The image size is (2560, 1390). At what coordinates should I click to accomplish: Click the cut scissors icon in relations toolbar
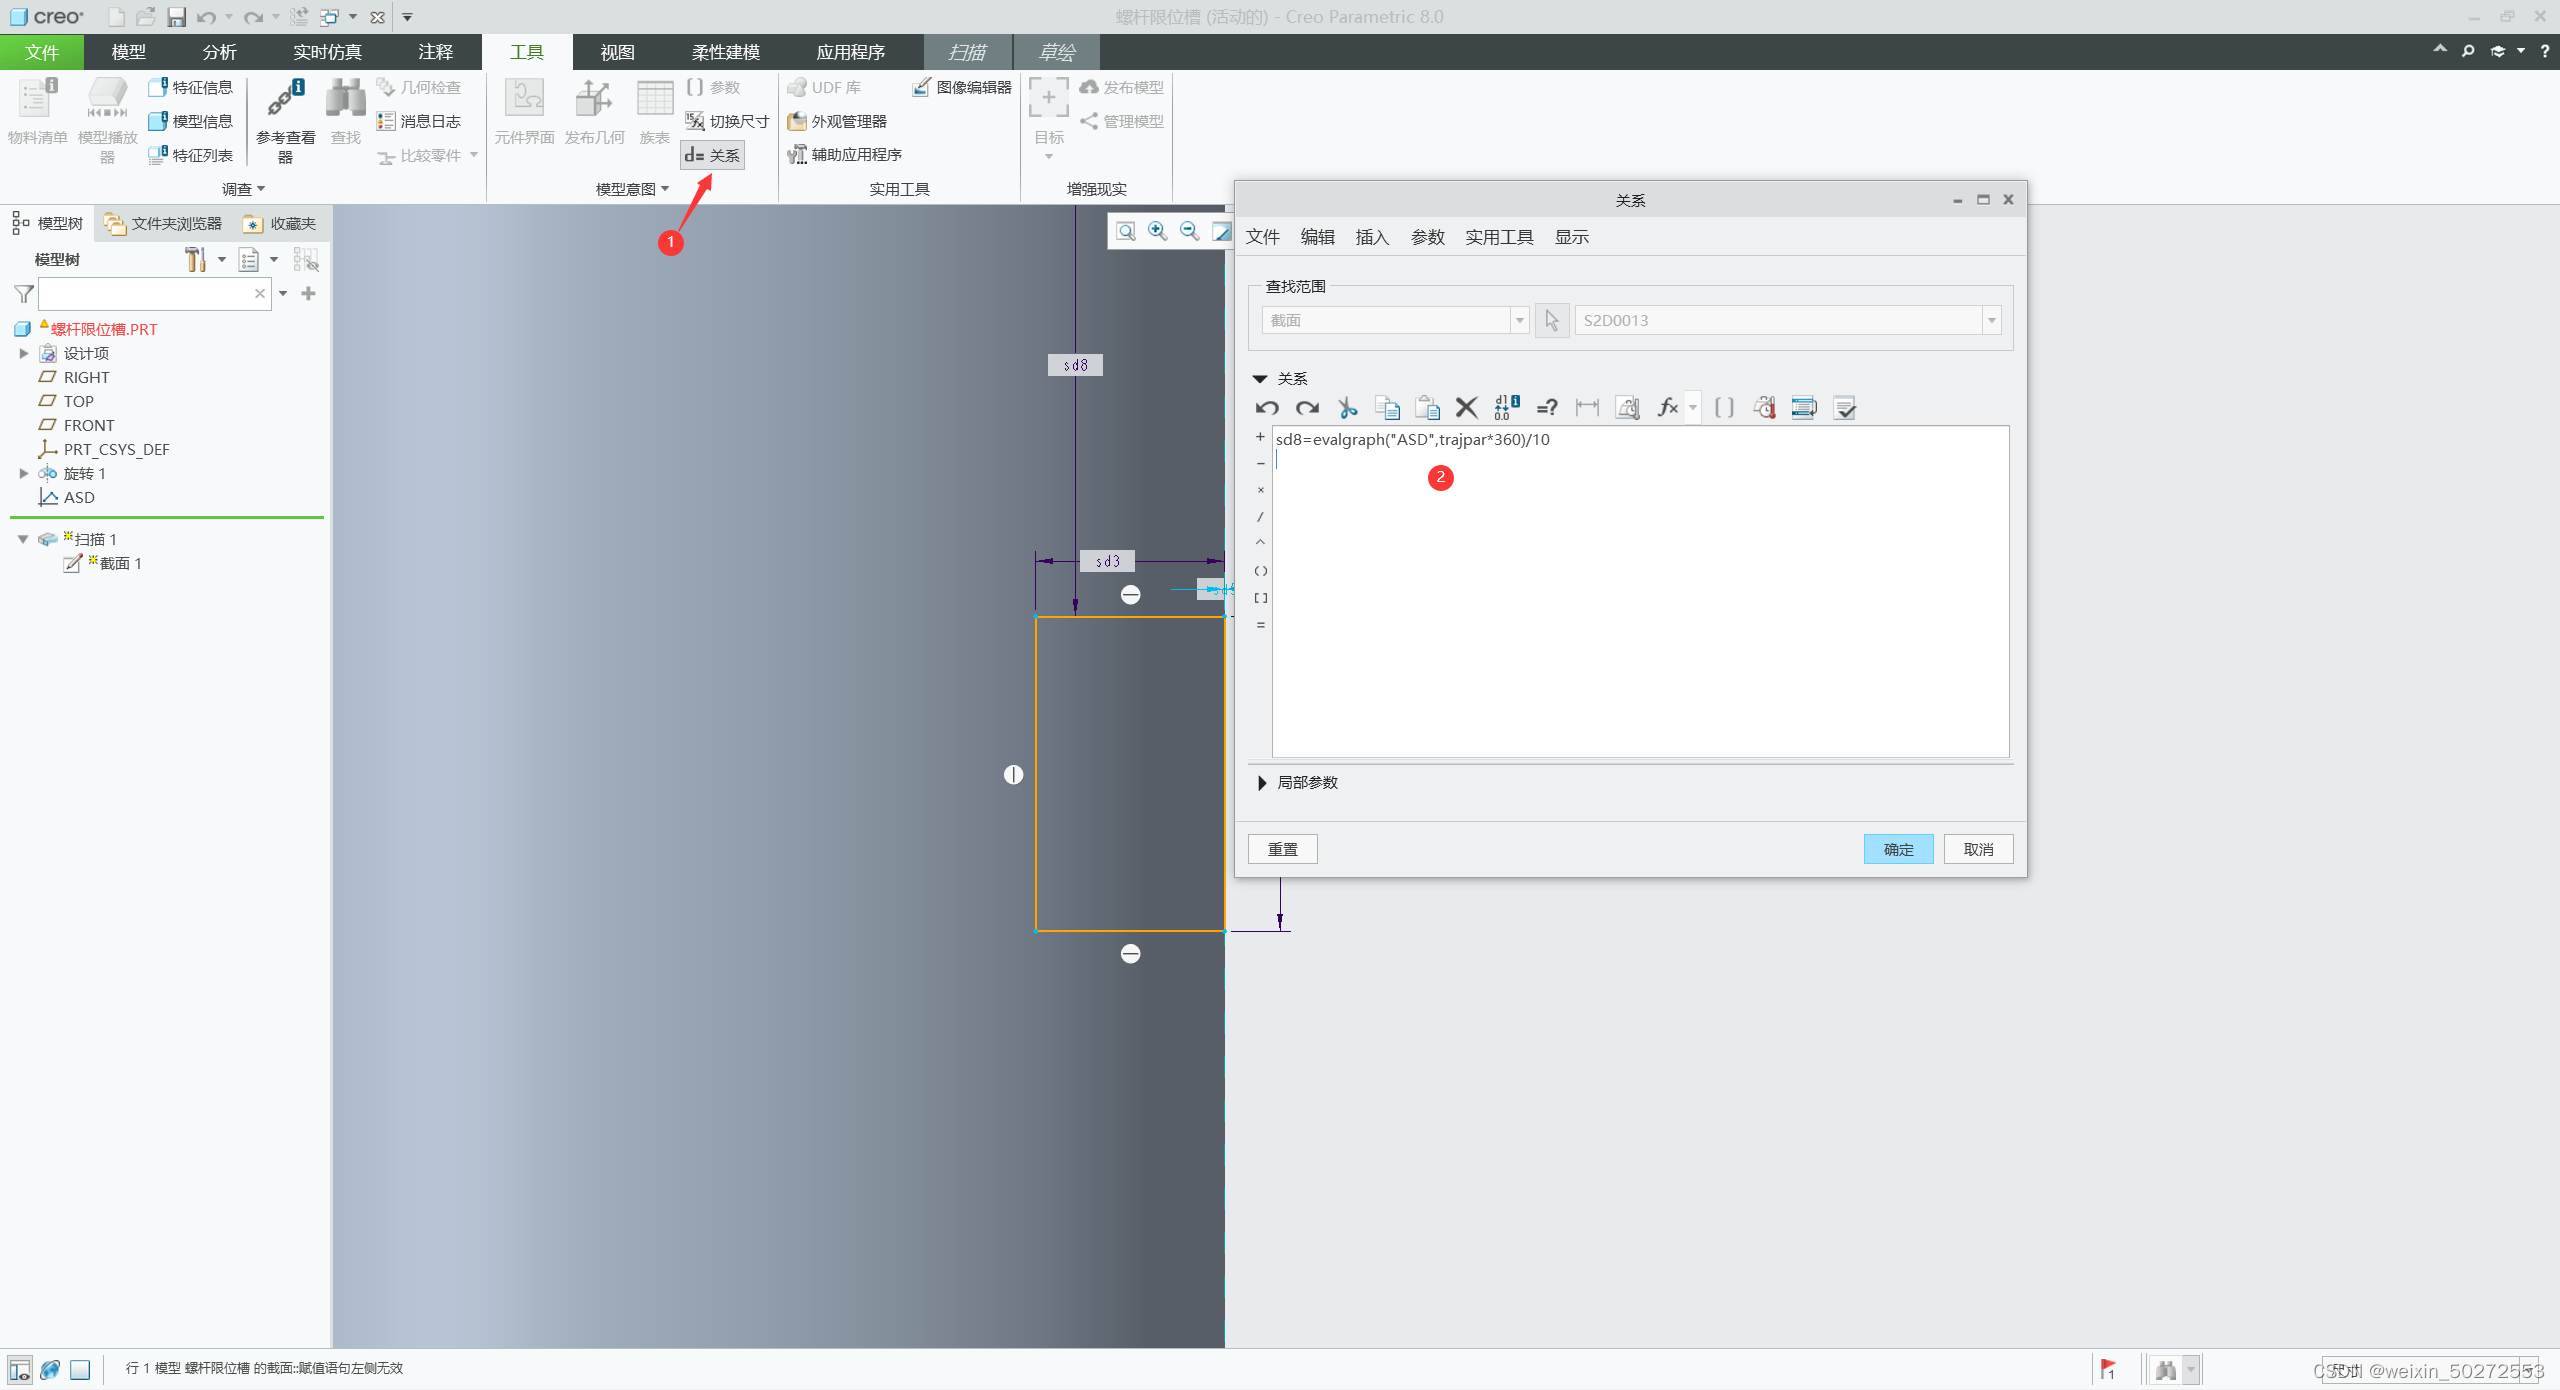point(1347,408)
